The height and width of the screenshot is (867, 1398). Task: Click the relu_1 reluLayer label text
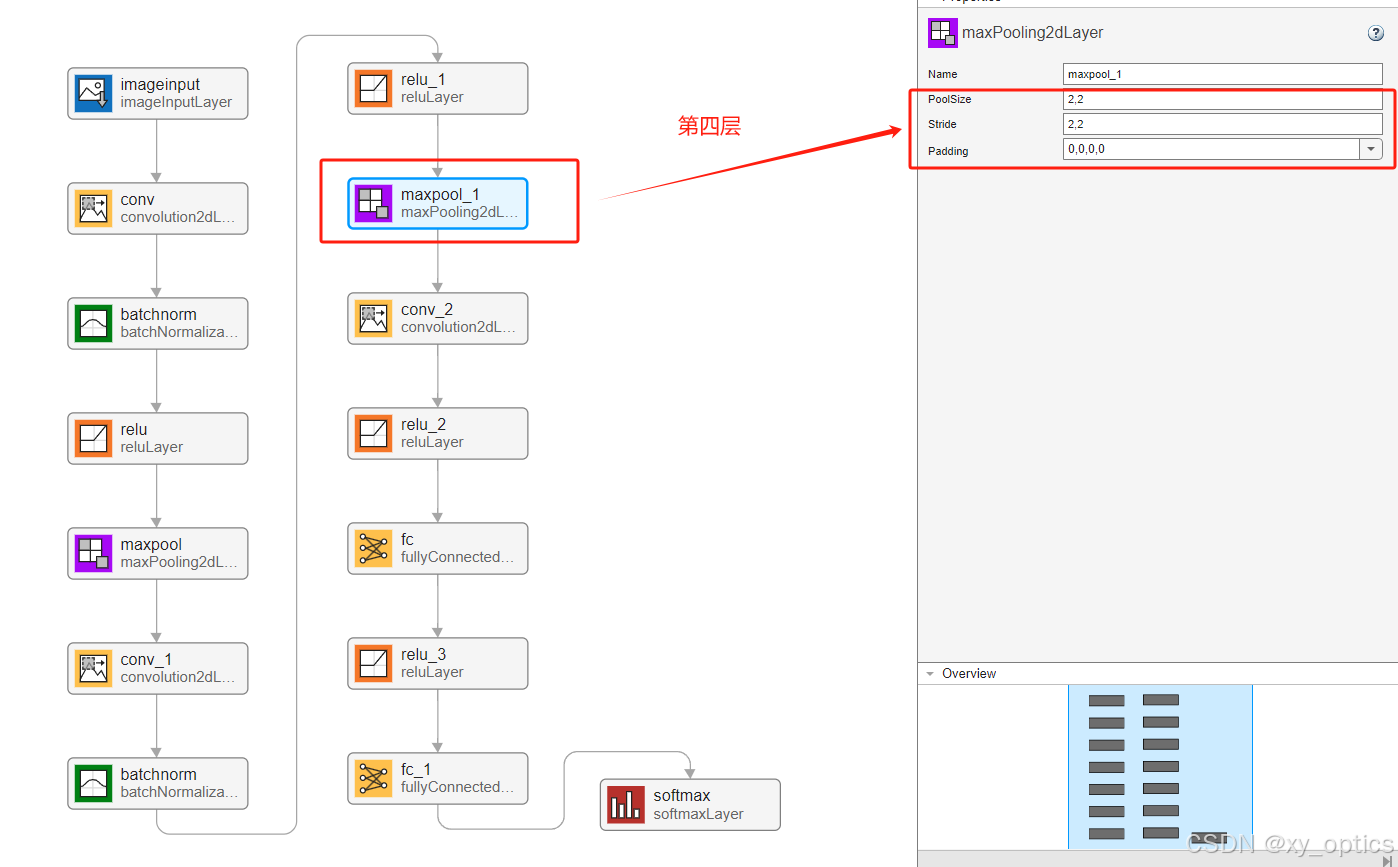432,97
